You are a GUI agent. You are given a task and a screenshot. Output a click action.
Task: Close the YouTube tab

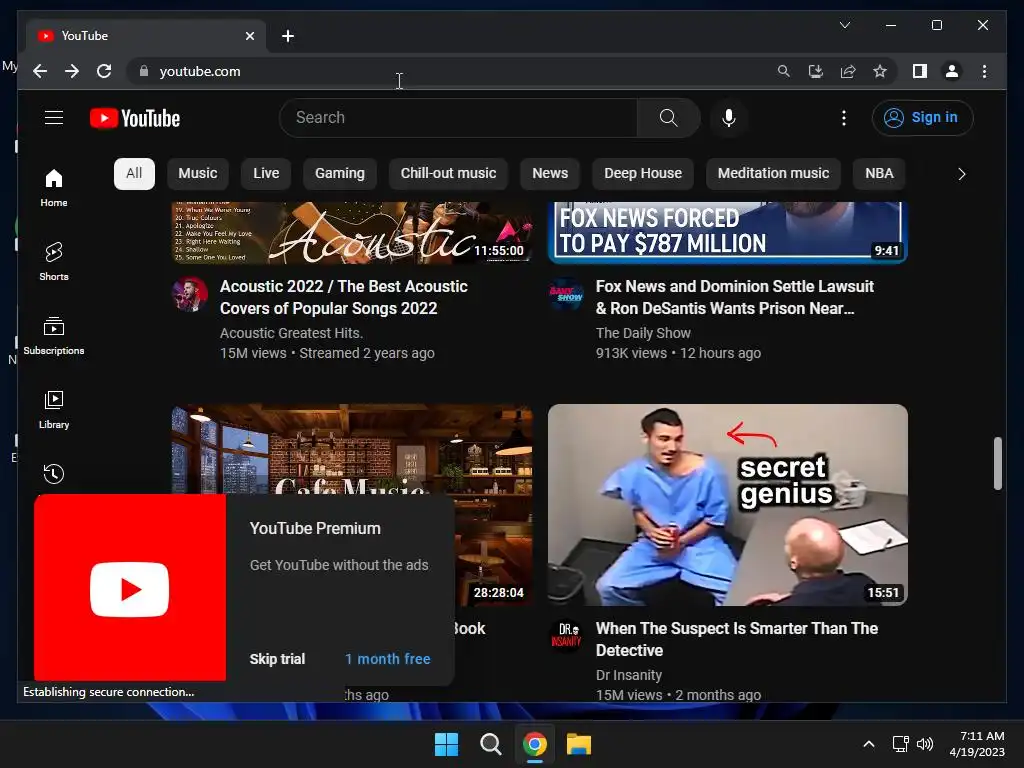click(249, 36)
